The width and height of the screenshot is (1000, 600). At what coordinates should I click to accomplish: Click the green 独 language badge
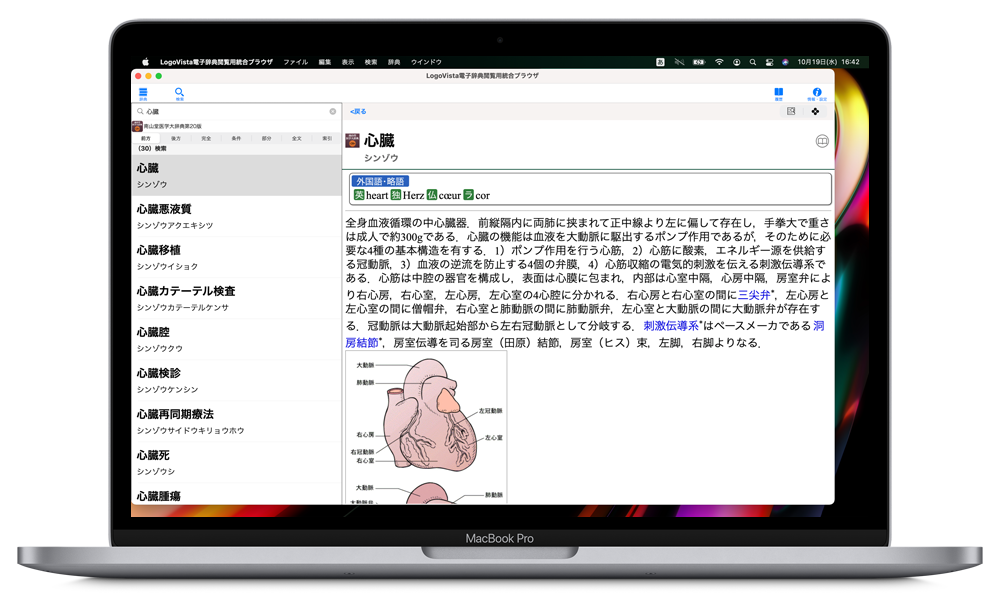[395, 195]
